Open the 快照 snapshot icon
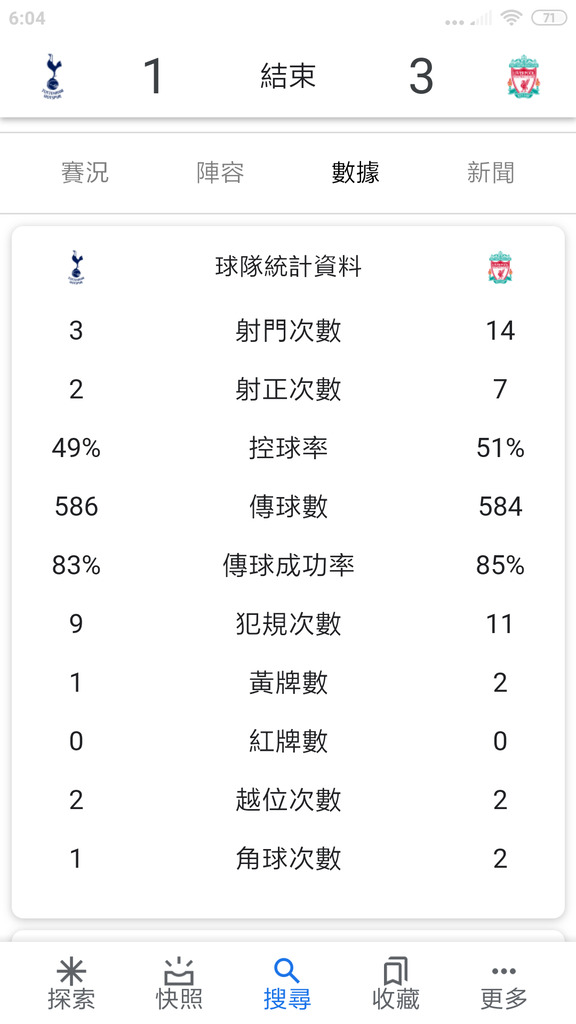The image size is (576, 1024). (x=179, y=972)
